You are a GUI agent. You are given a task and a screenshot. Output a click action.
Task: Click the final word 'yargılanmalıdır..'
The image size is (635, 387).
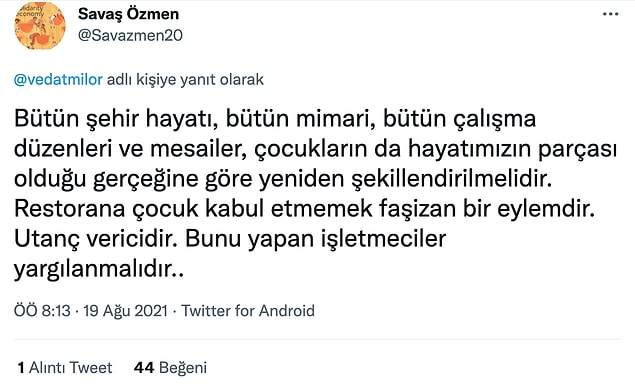pos(99,269)
